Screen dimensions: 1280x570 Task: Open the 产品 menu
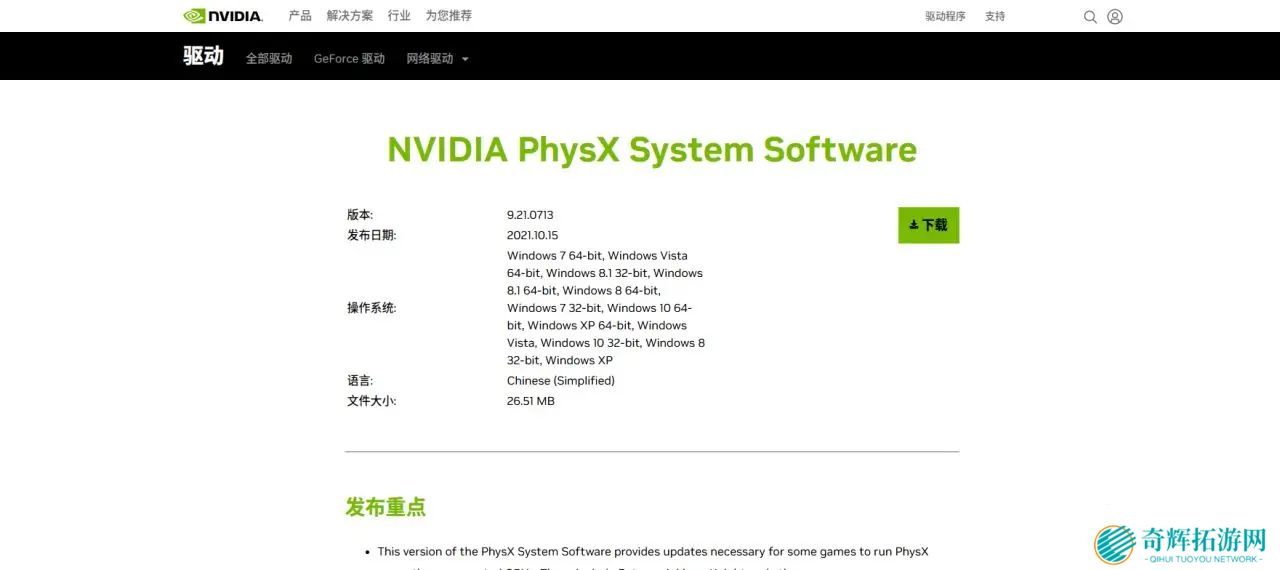[300, 16]
